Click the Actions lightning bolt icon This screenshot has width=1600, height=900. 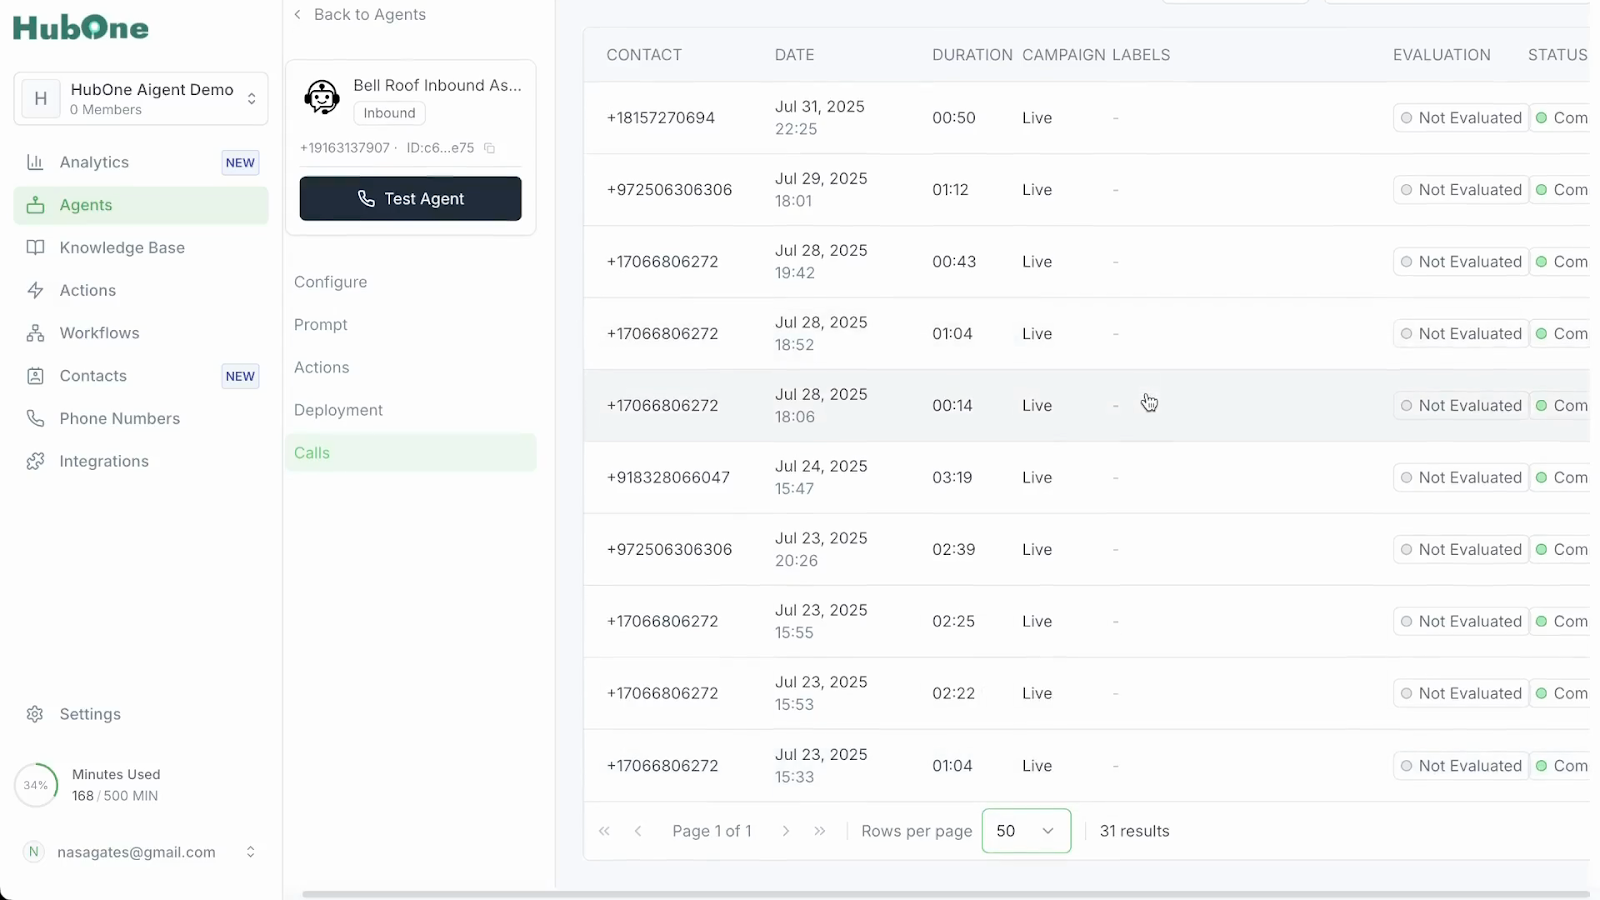pos(35,290)
